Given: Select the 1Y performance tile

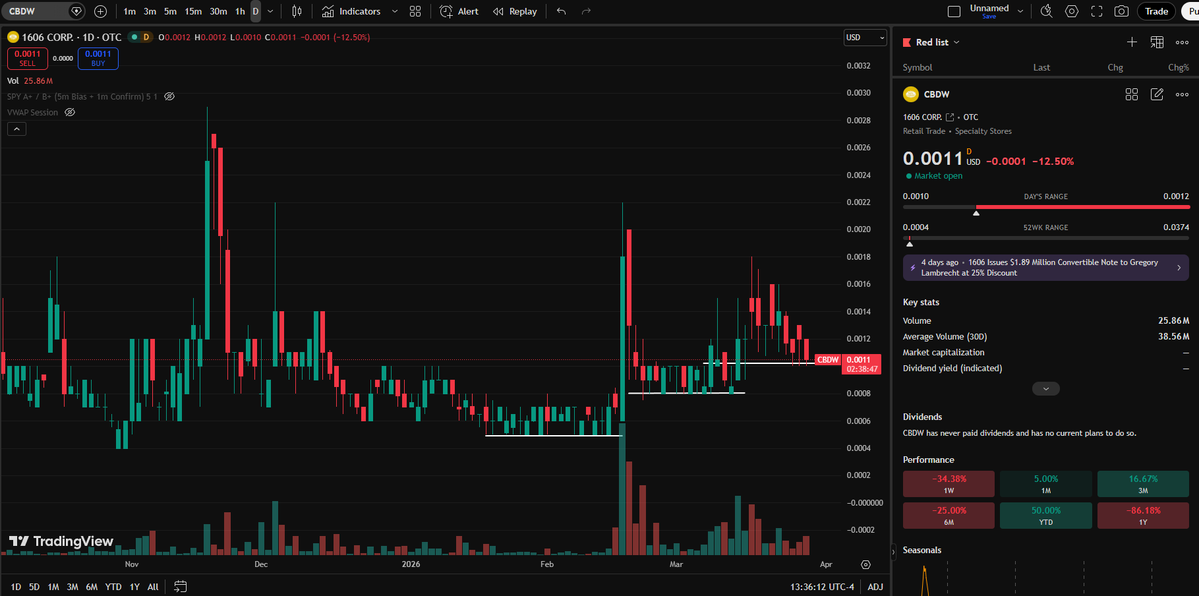Looking at the screenshot, I should tap(1142, 516).
